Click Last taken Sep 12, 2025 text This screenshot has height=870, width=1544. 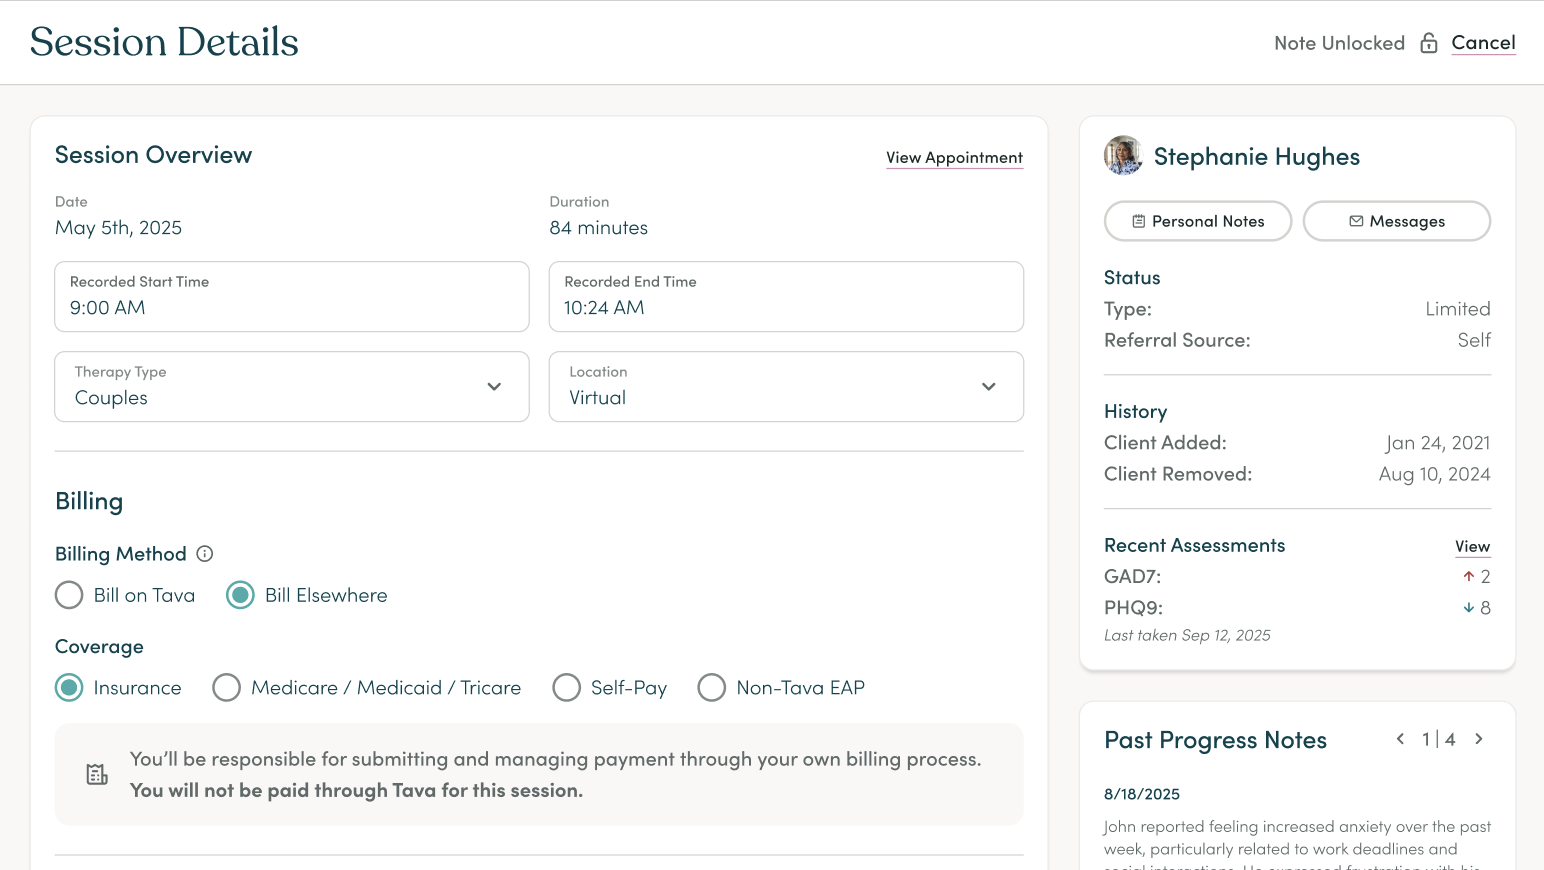[x=1187, y=636]
